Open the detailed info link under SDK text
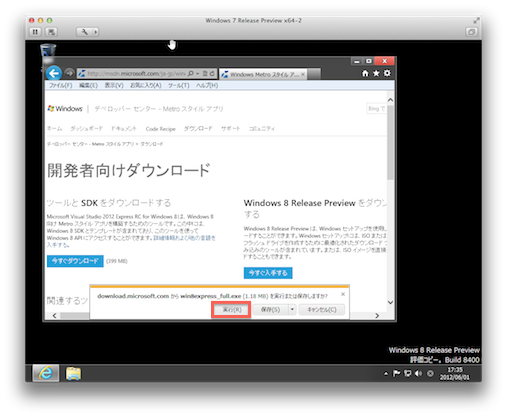507x417 pixels. 184,238
